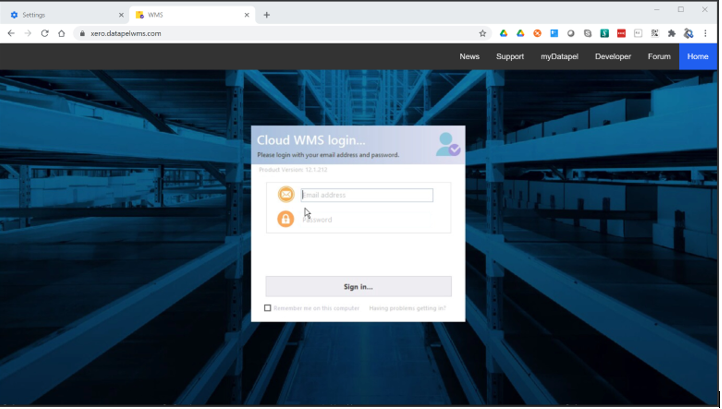
Task: Open Having problems getting in link
Action: pos(407,308)
